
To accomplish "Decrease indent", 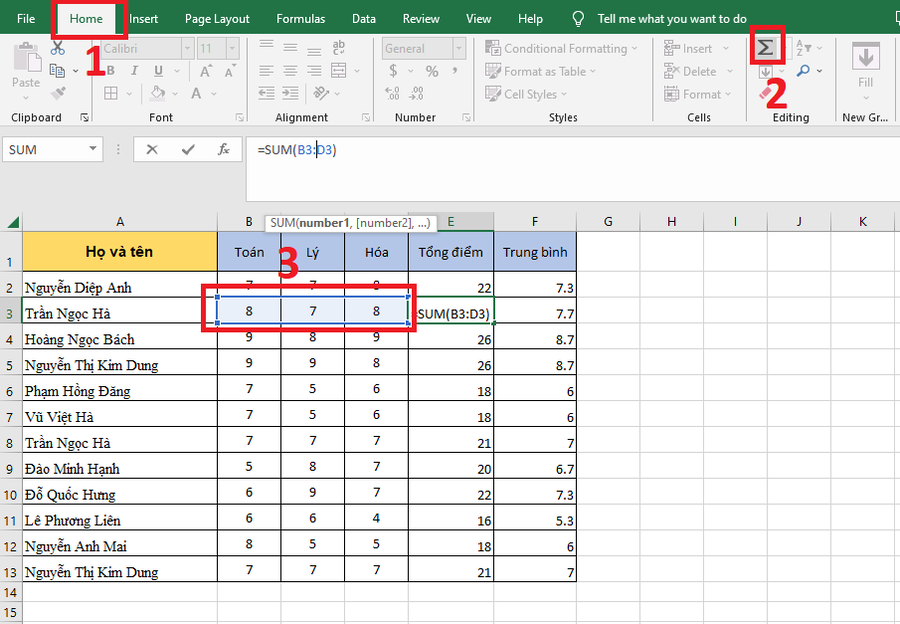I will [266, 93].
